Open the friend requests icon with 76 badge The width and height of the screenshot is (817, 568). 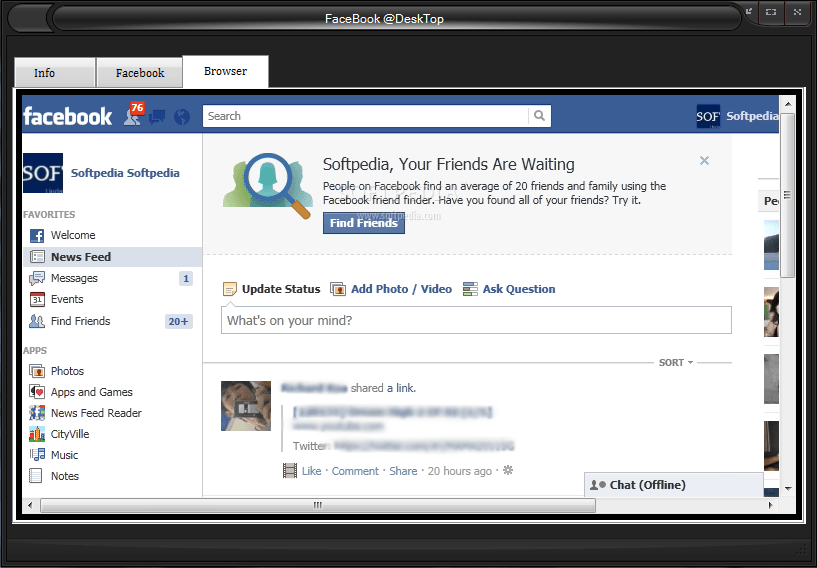pyautogui.click(x=133, y=114)
